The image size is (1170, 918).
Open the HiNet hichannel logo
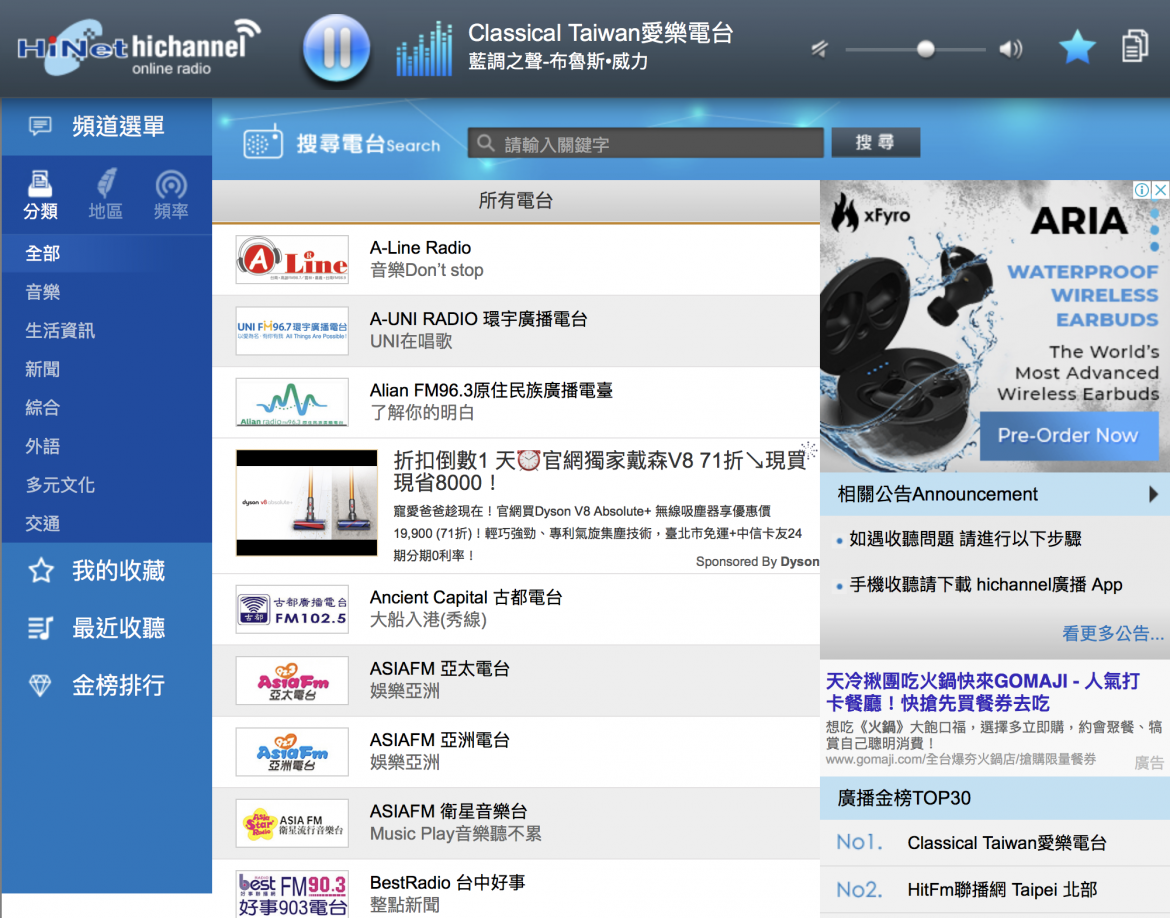click(x=138, y=48)
